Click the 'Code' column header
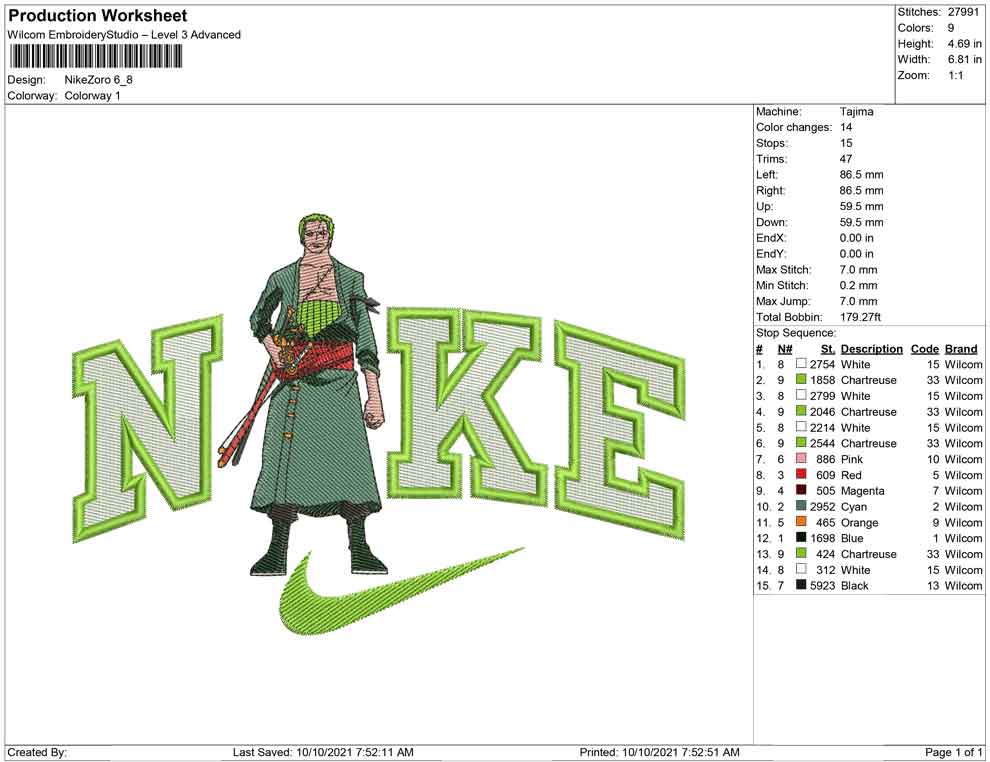This screenshot has width=990, height=762. click(924, 348)
